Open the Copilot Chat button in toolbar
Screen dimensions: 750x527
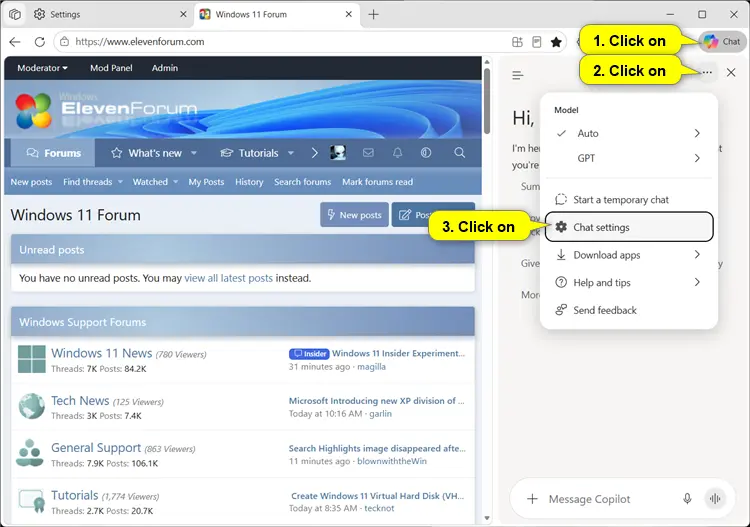[722, 42]
